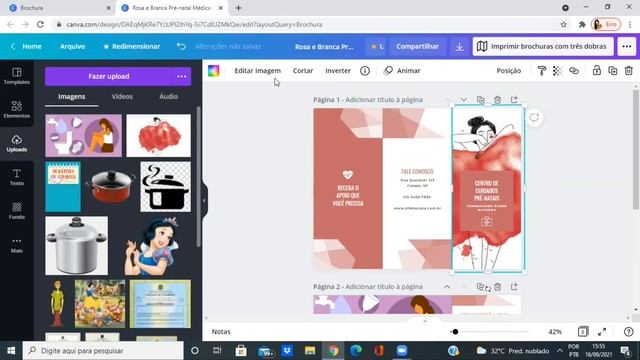Switch to the Áudio tab
This screenshot has height=360, width=640.
point(168,97)
